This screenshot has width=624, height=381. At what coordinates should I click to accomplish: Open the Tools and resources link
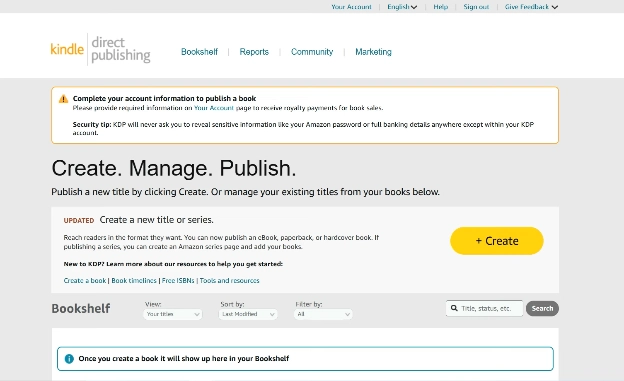tap(229, 281)
